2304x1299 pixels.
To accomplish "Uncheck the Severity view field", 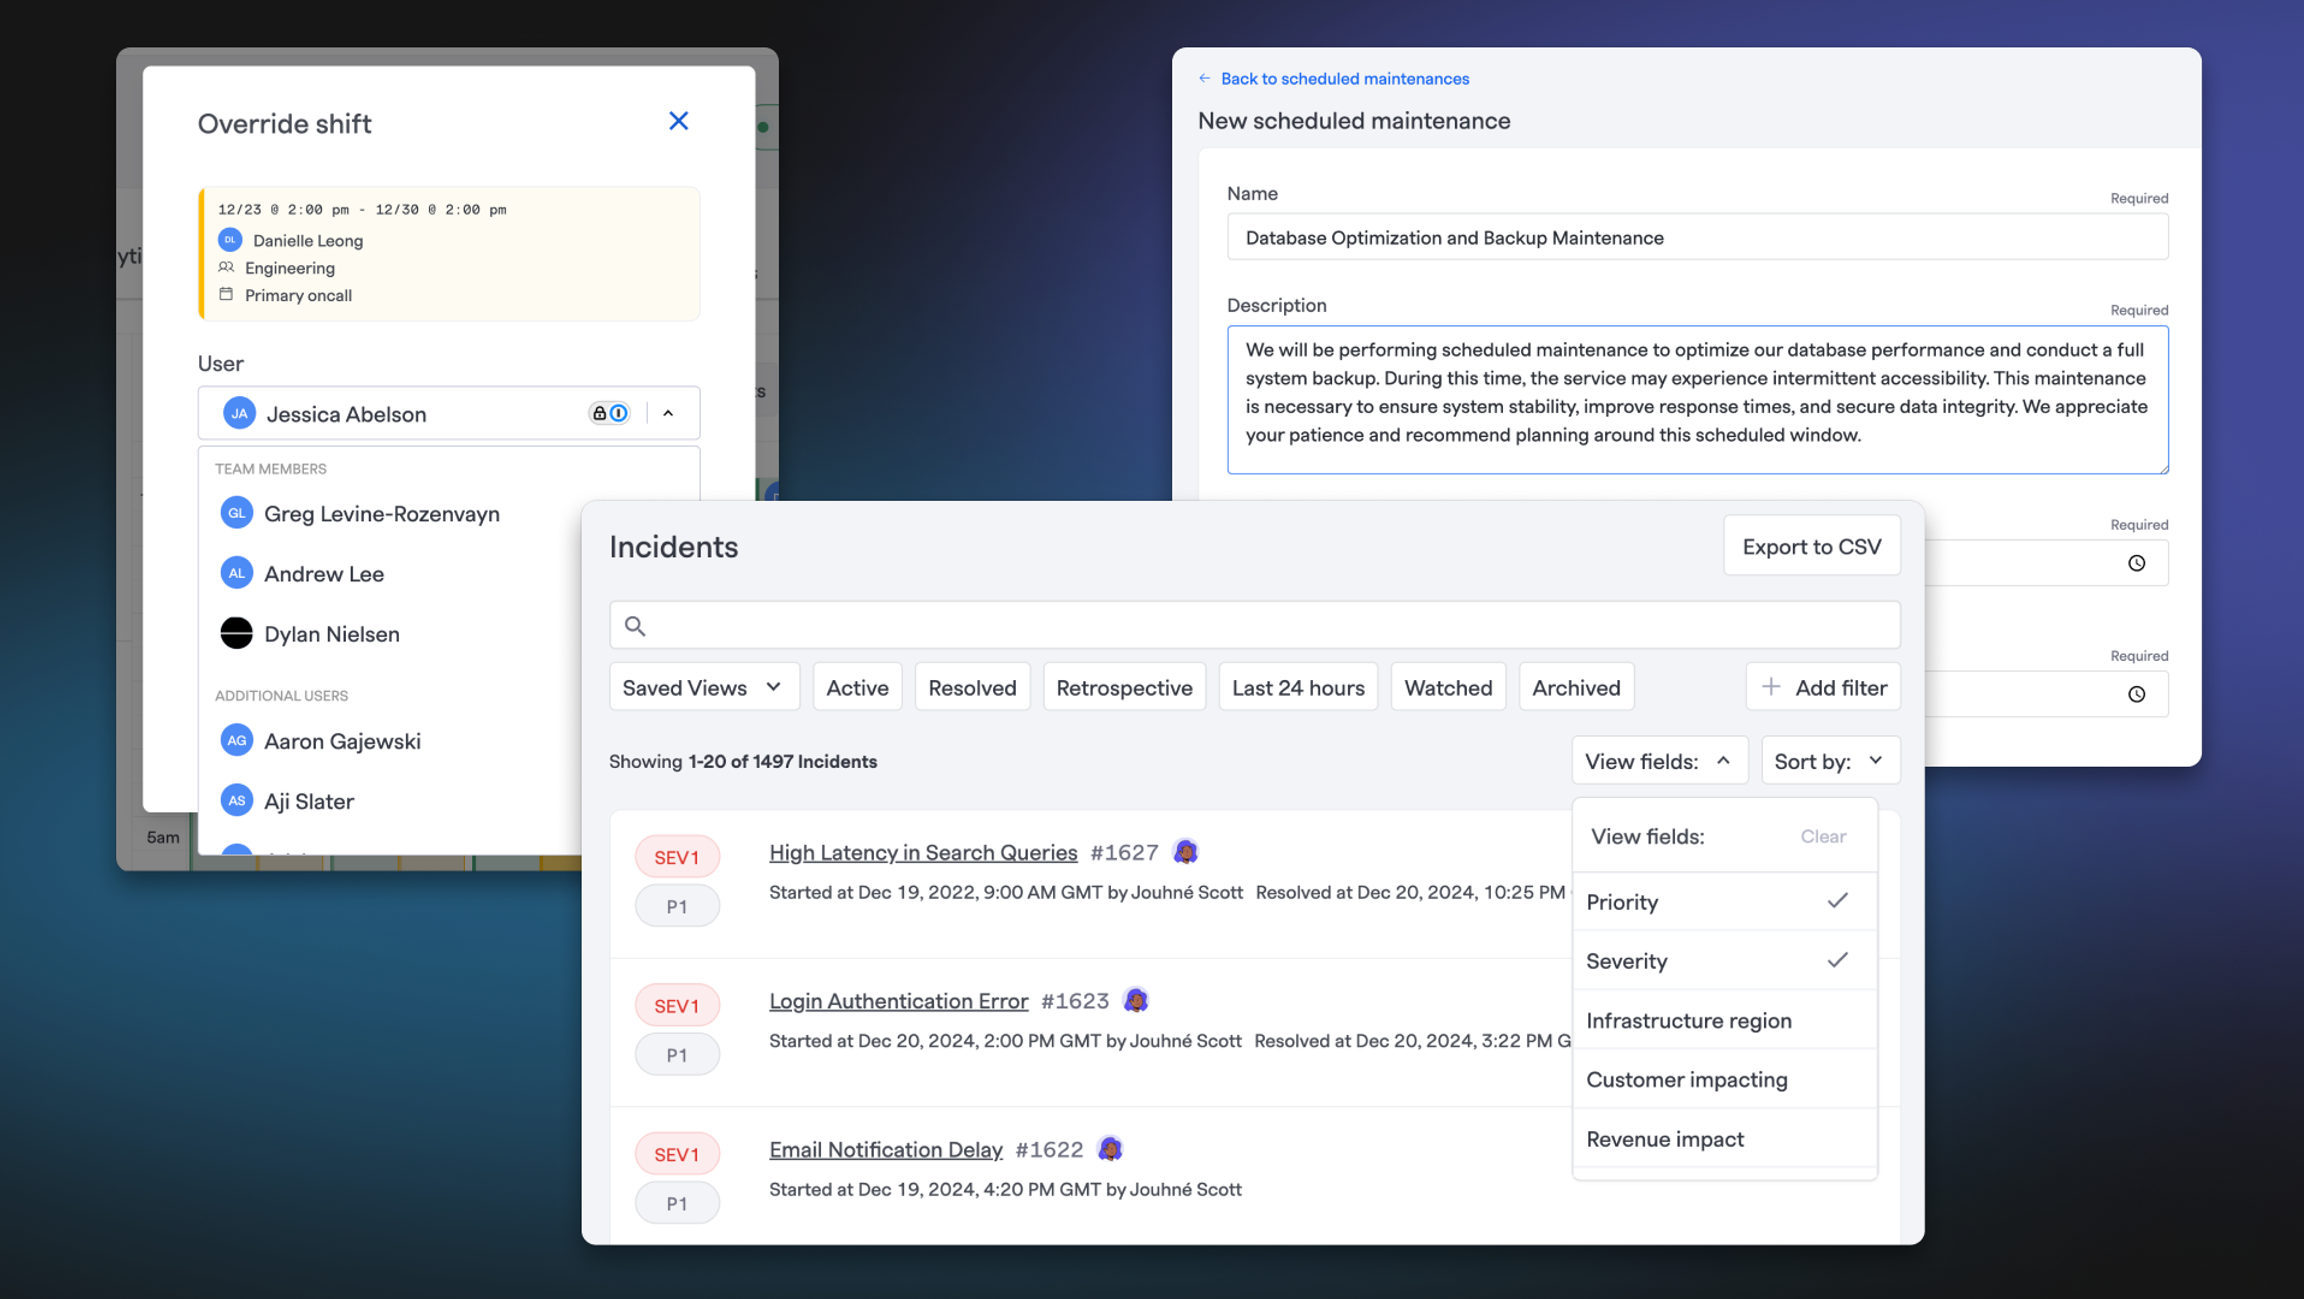I will click(x=1724, y=961).
